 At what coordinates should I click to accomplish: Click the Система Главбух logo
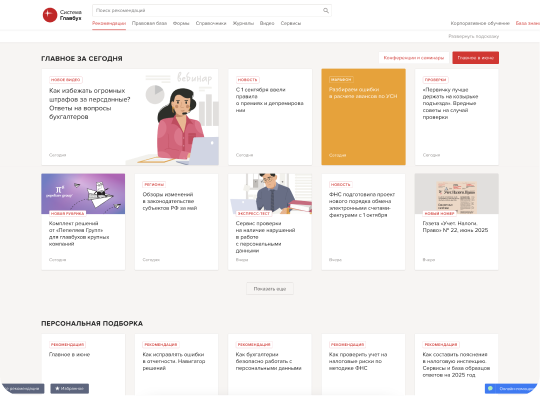click(62, 15)
